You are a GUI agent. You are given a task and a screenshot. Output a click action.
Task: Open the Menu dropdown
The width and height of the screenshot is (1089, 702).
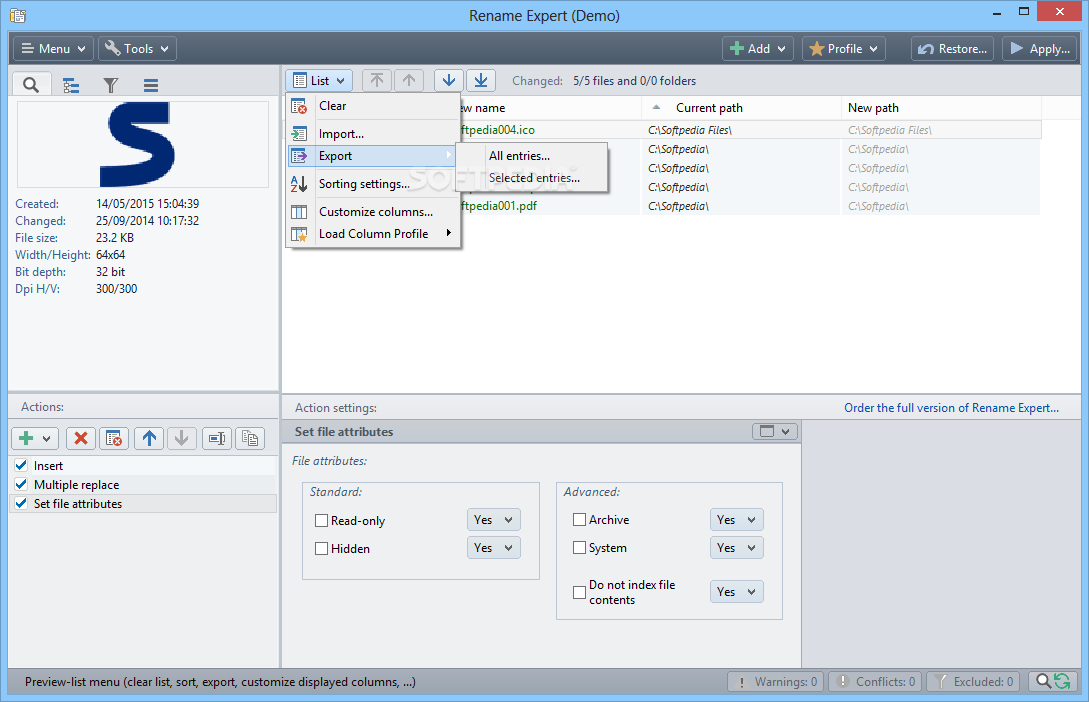click(x=53, y=49)
